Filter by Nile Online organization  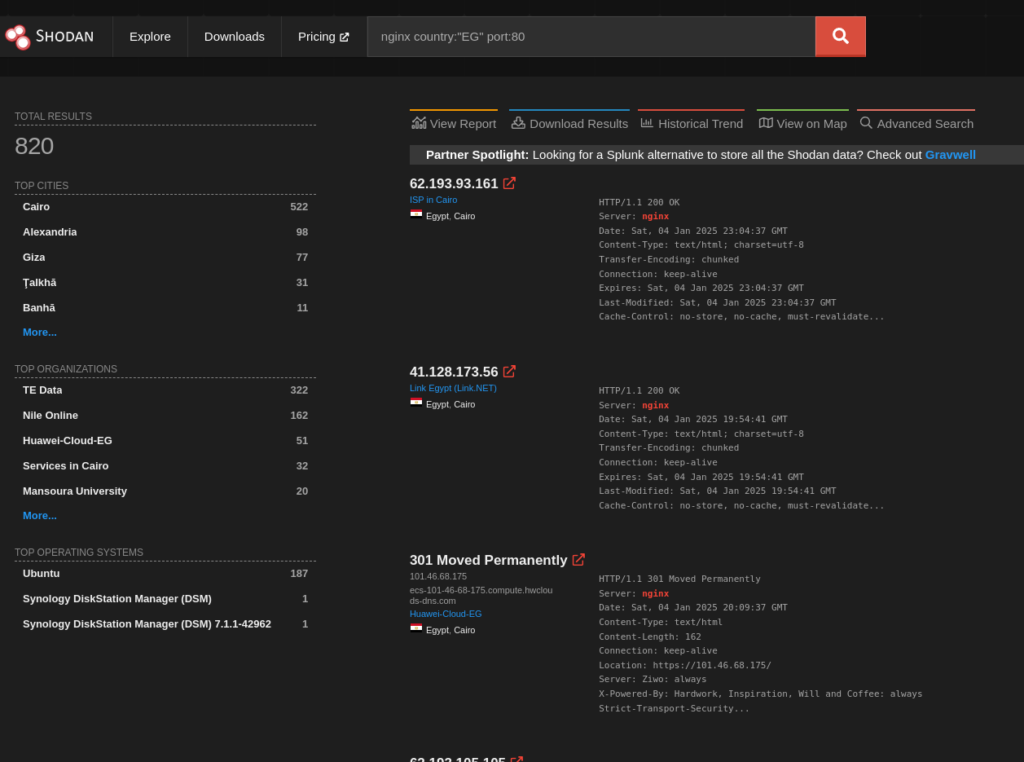pyautogui.click(x=50, y=415)
